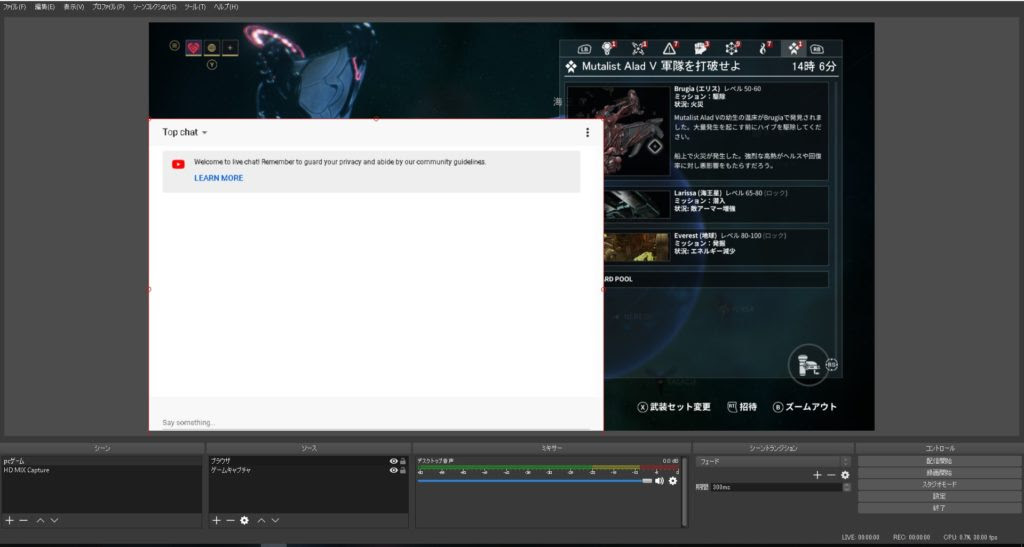Toggle visibility of the ブラウザ source
The width and height of the screenshot is (1024, 547).
393,461
